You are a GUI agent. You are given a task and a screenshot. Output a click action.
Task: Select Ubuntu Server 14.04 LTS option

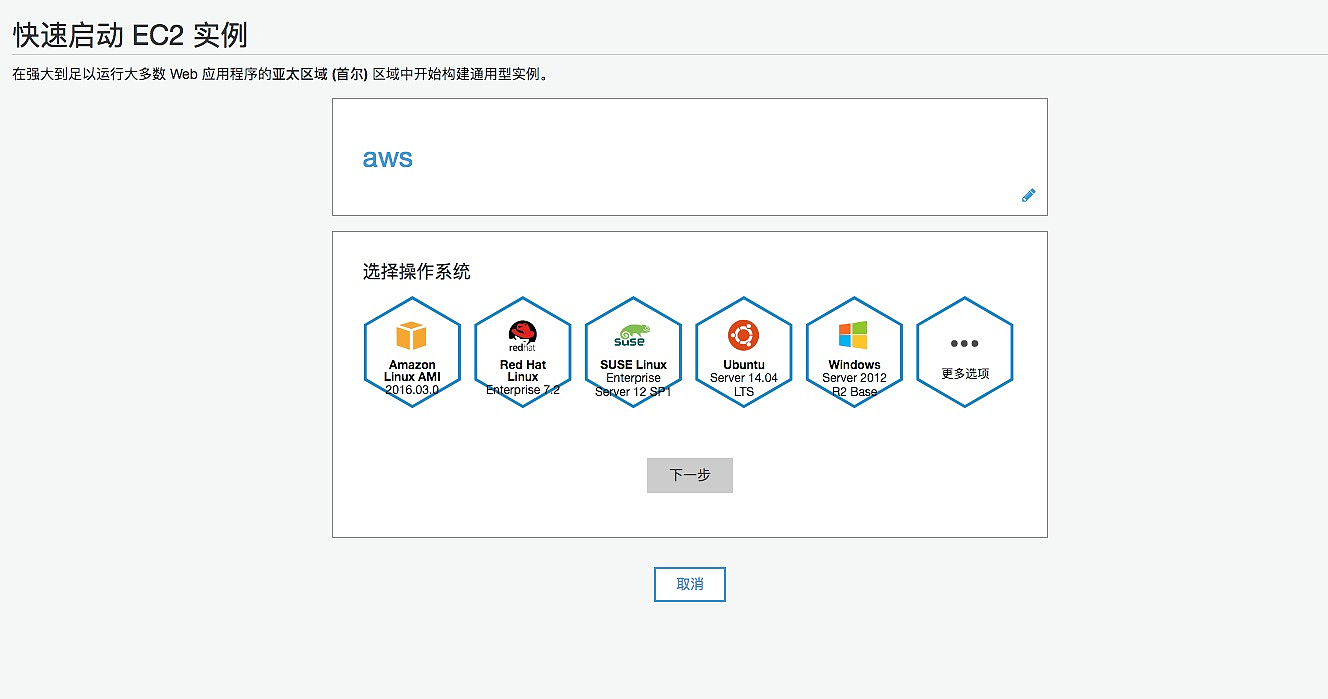tap(743, 352)
